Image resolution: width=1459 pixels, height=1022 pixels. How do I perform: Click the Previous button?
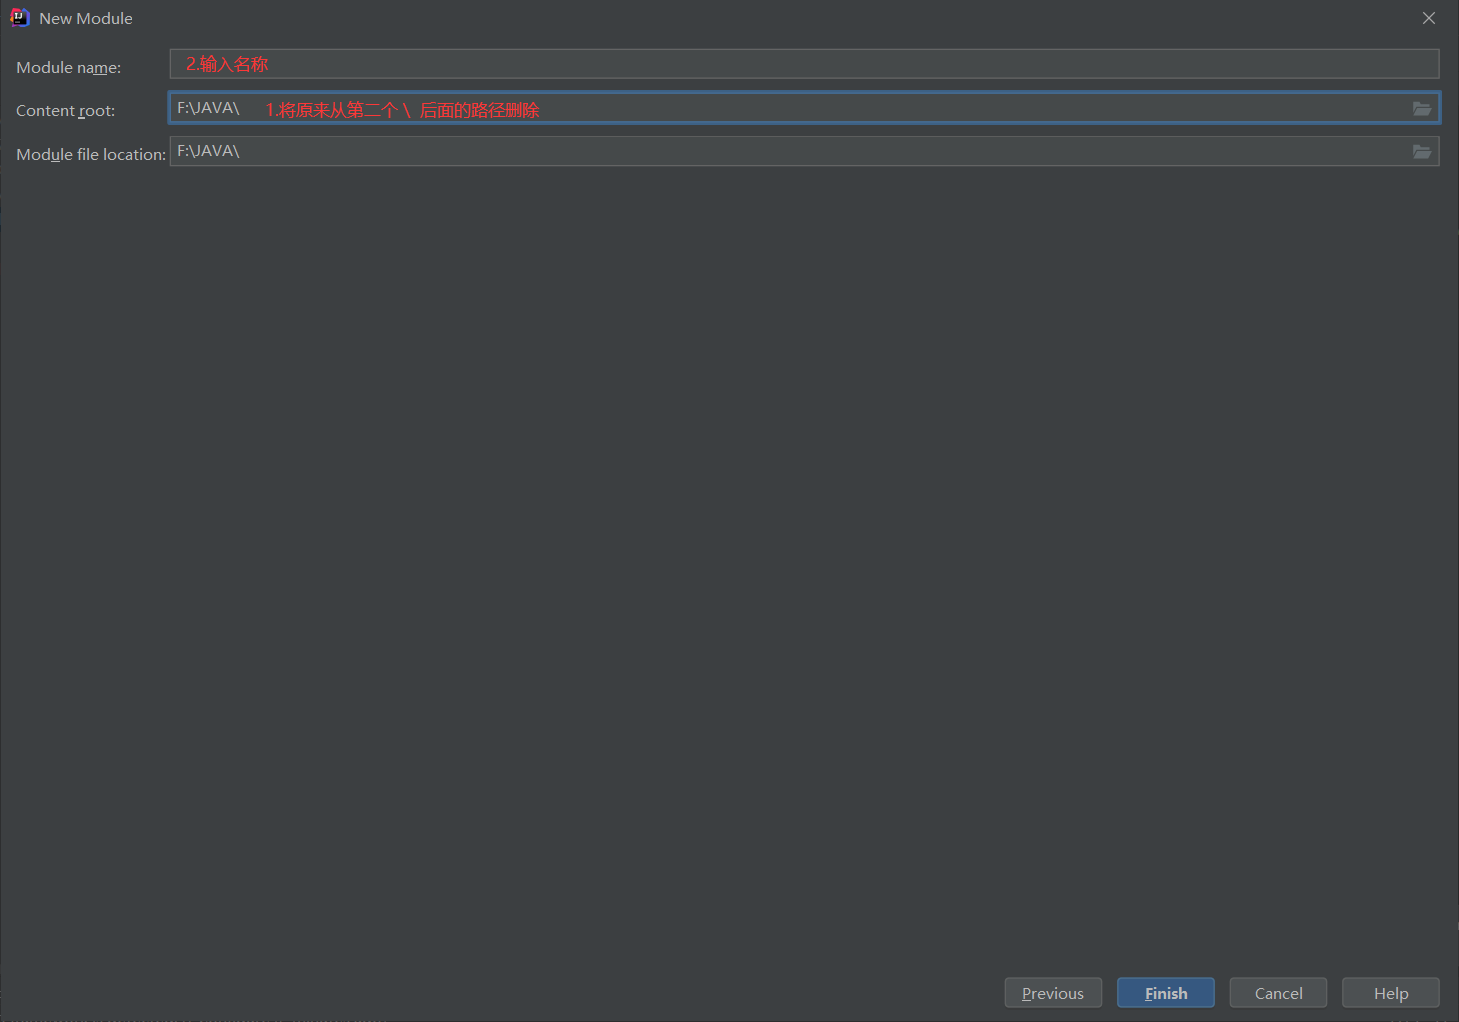coord(1053,993)
